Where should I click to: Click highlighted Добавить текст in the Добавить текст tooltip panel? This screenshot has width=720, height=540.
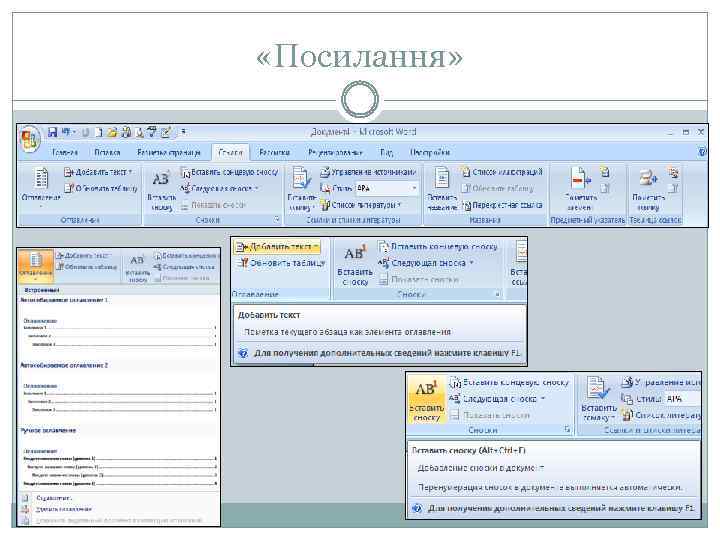tap(277, 247)
